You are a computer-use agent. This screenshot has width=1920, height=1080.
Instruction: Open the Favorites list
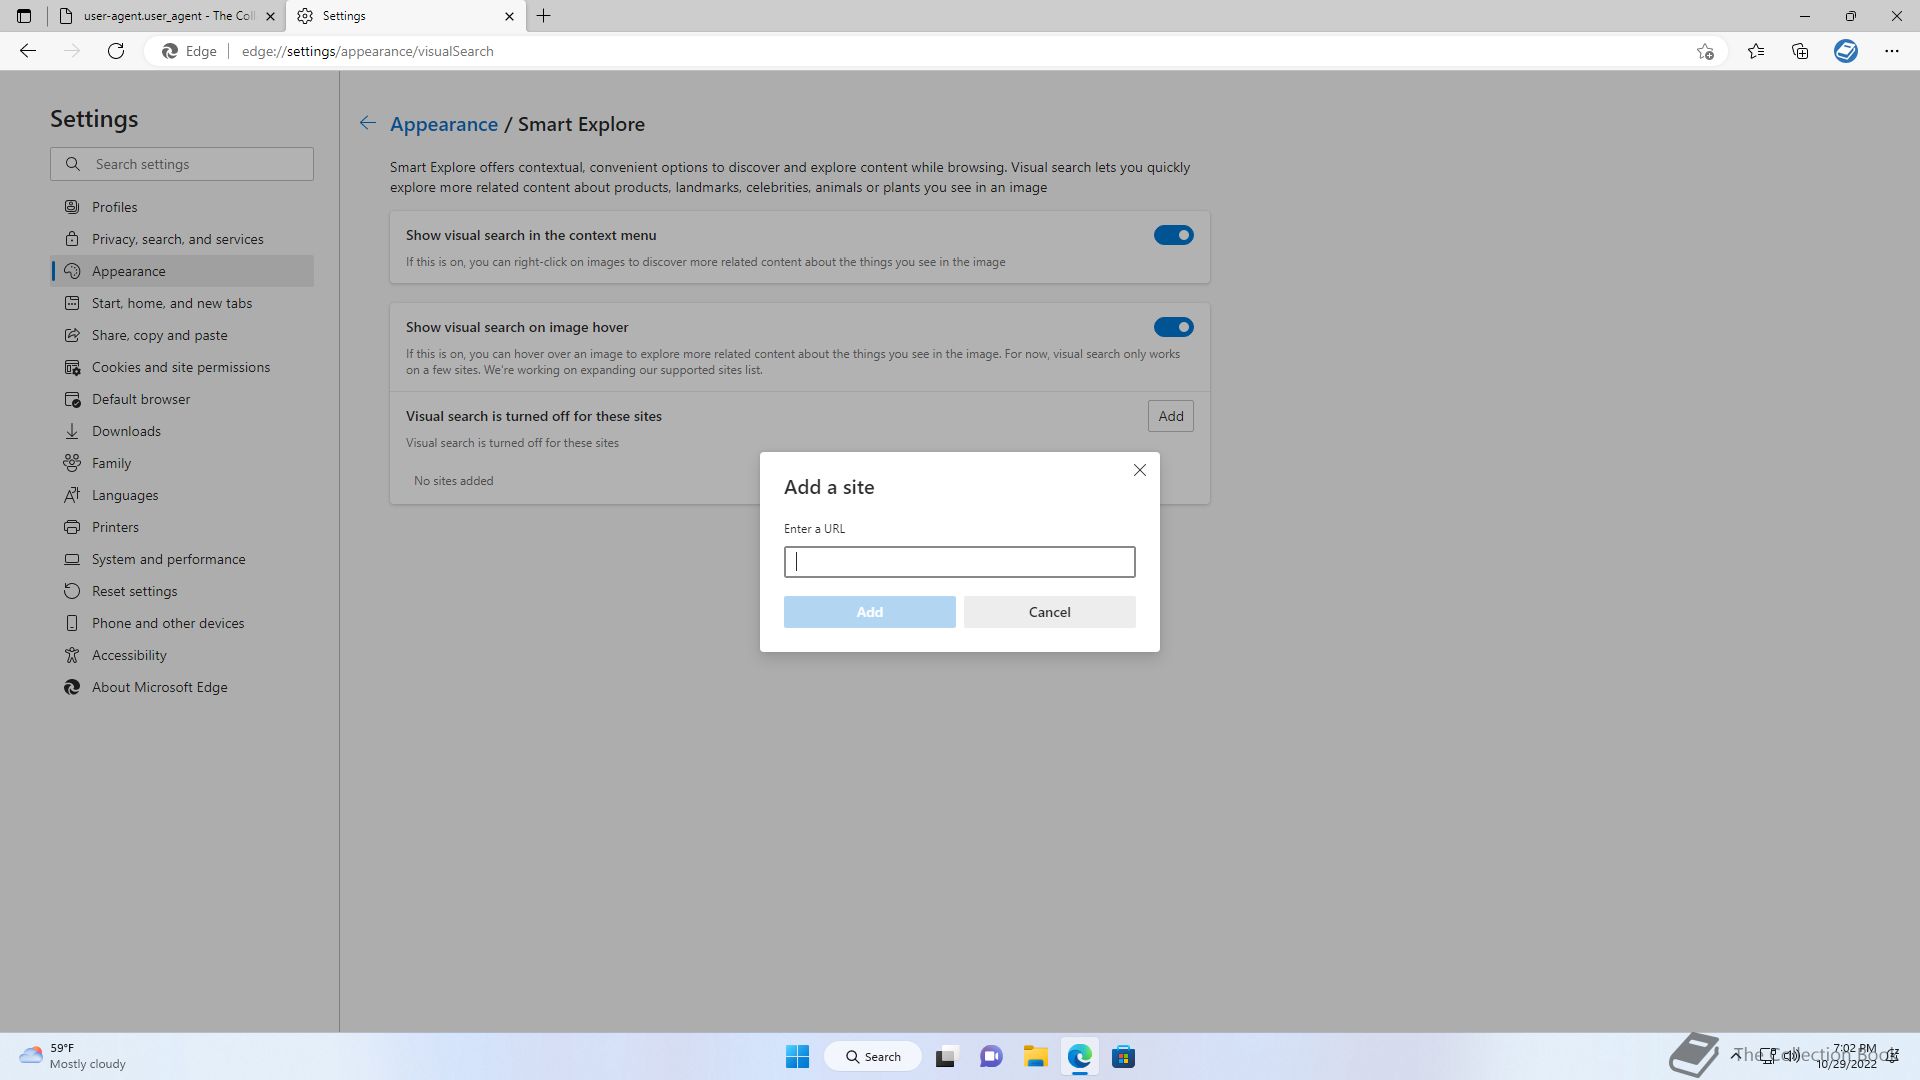(1756, 51)
